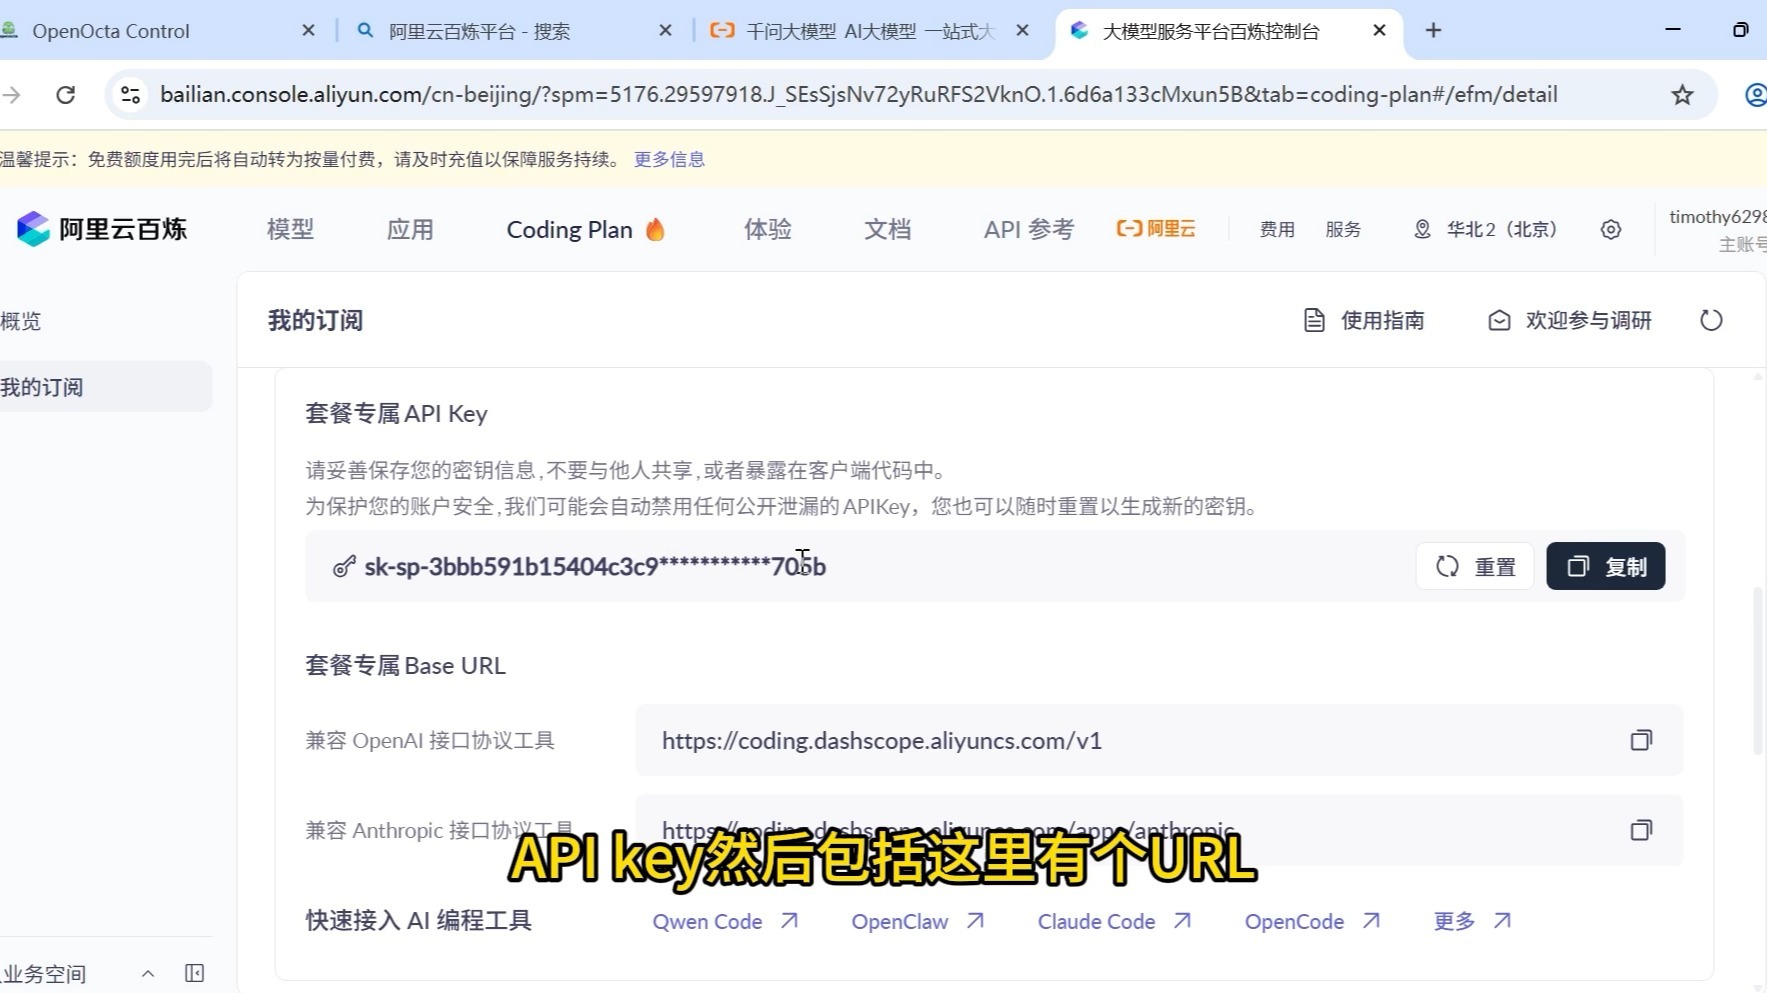The image size is (1767, 993).
Task: Go to the 阿里云 home link
Action: click(1156, 229)
